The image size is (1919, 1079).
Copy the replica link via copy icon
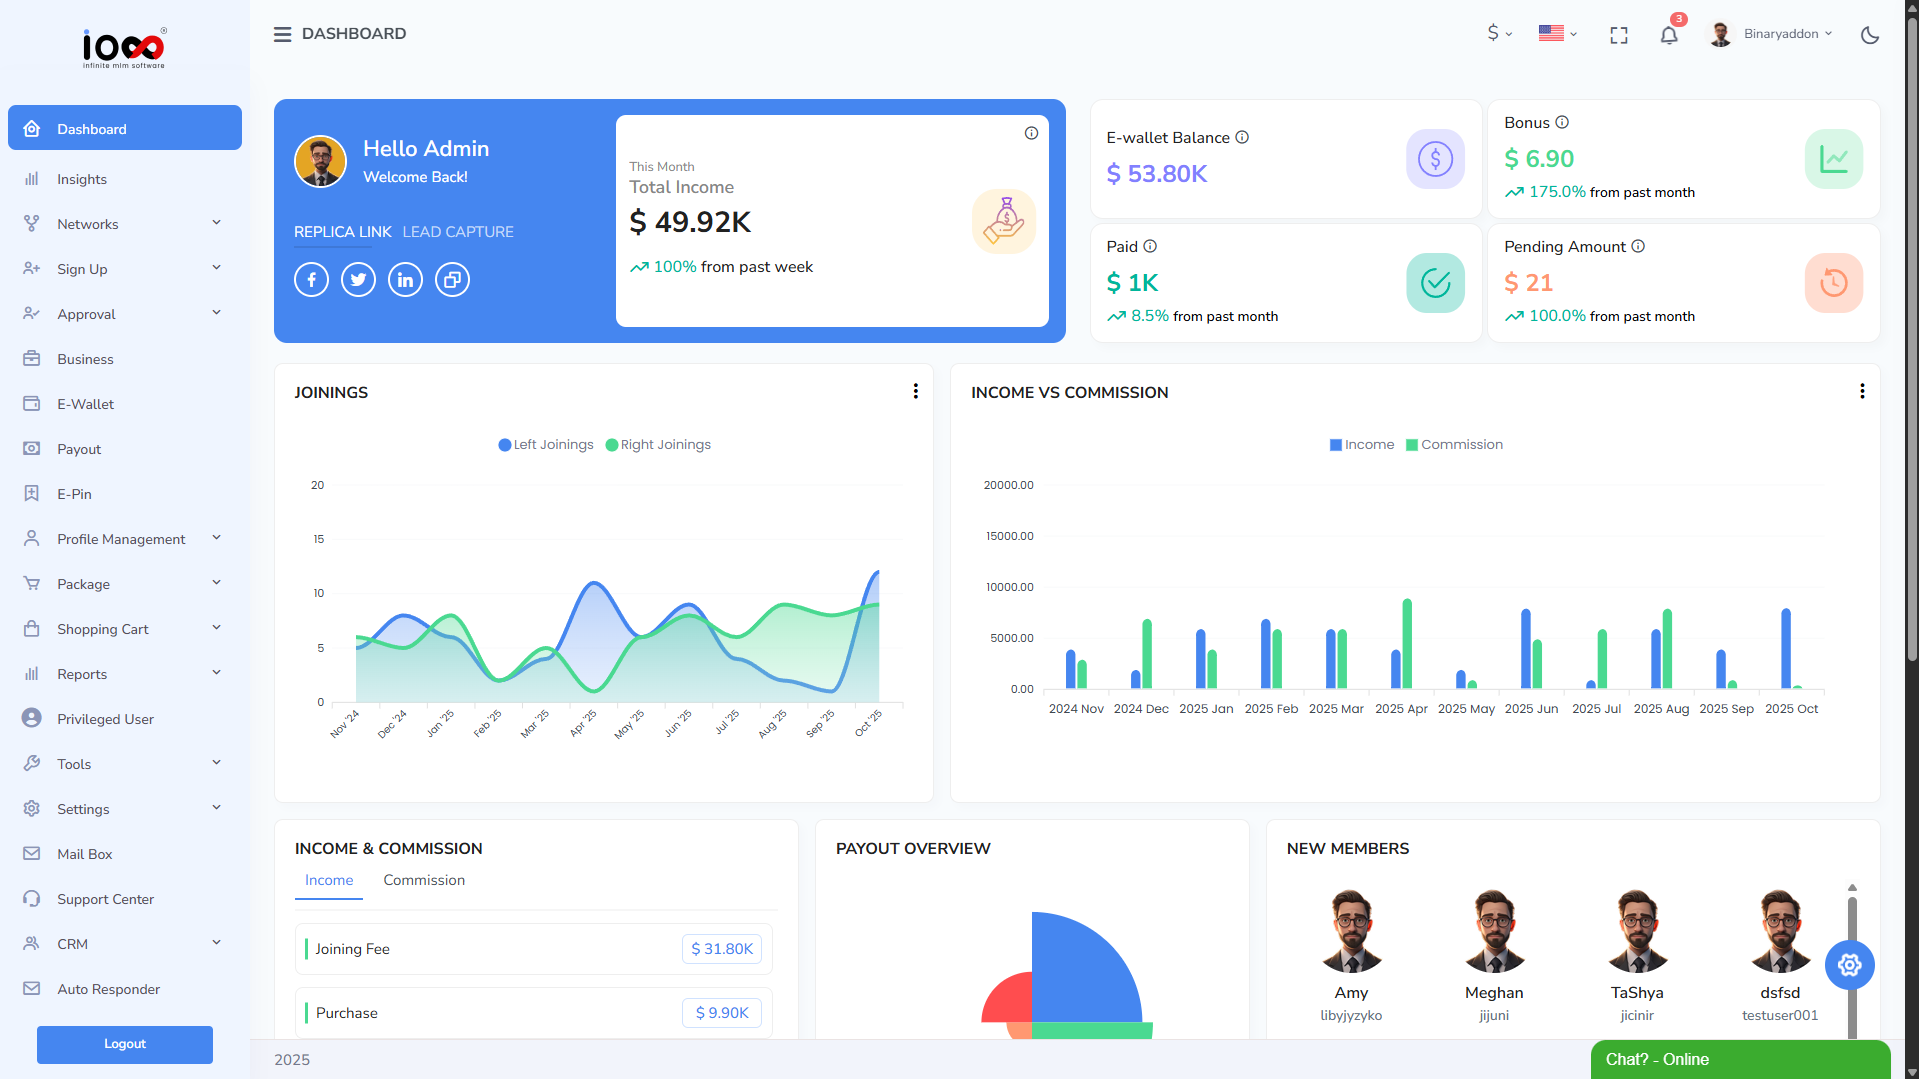pos(452,280)
